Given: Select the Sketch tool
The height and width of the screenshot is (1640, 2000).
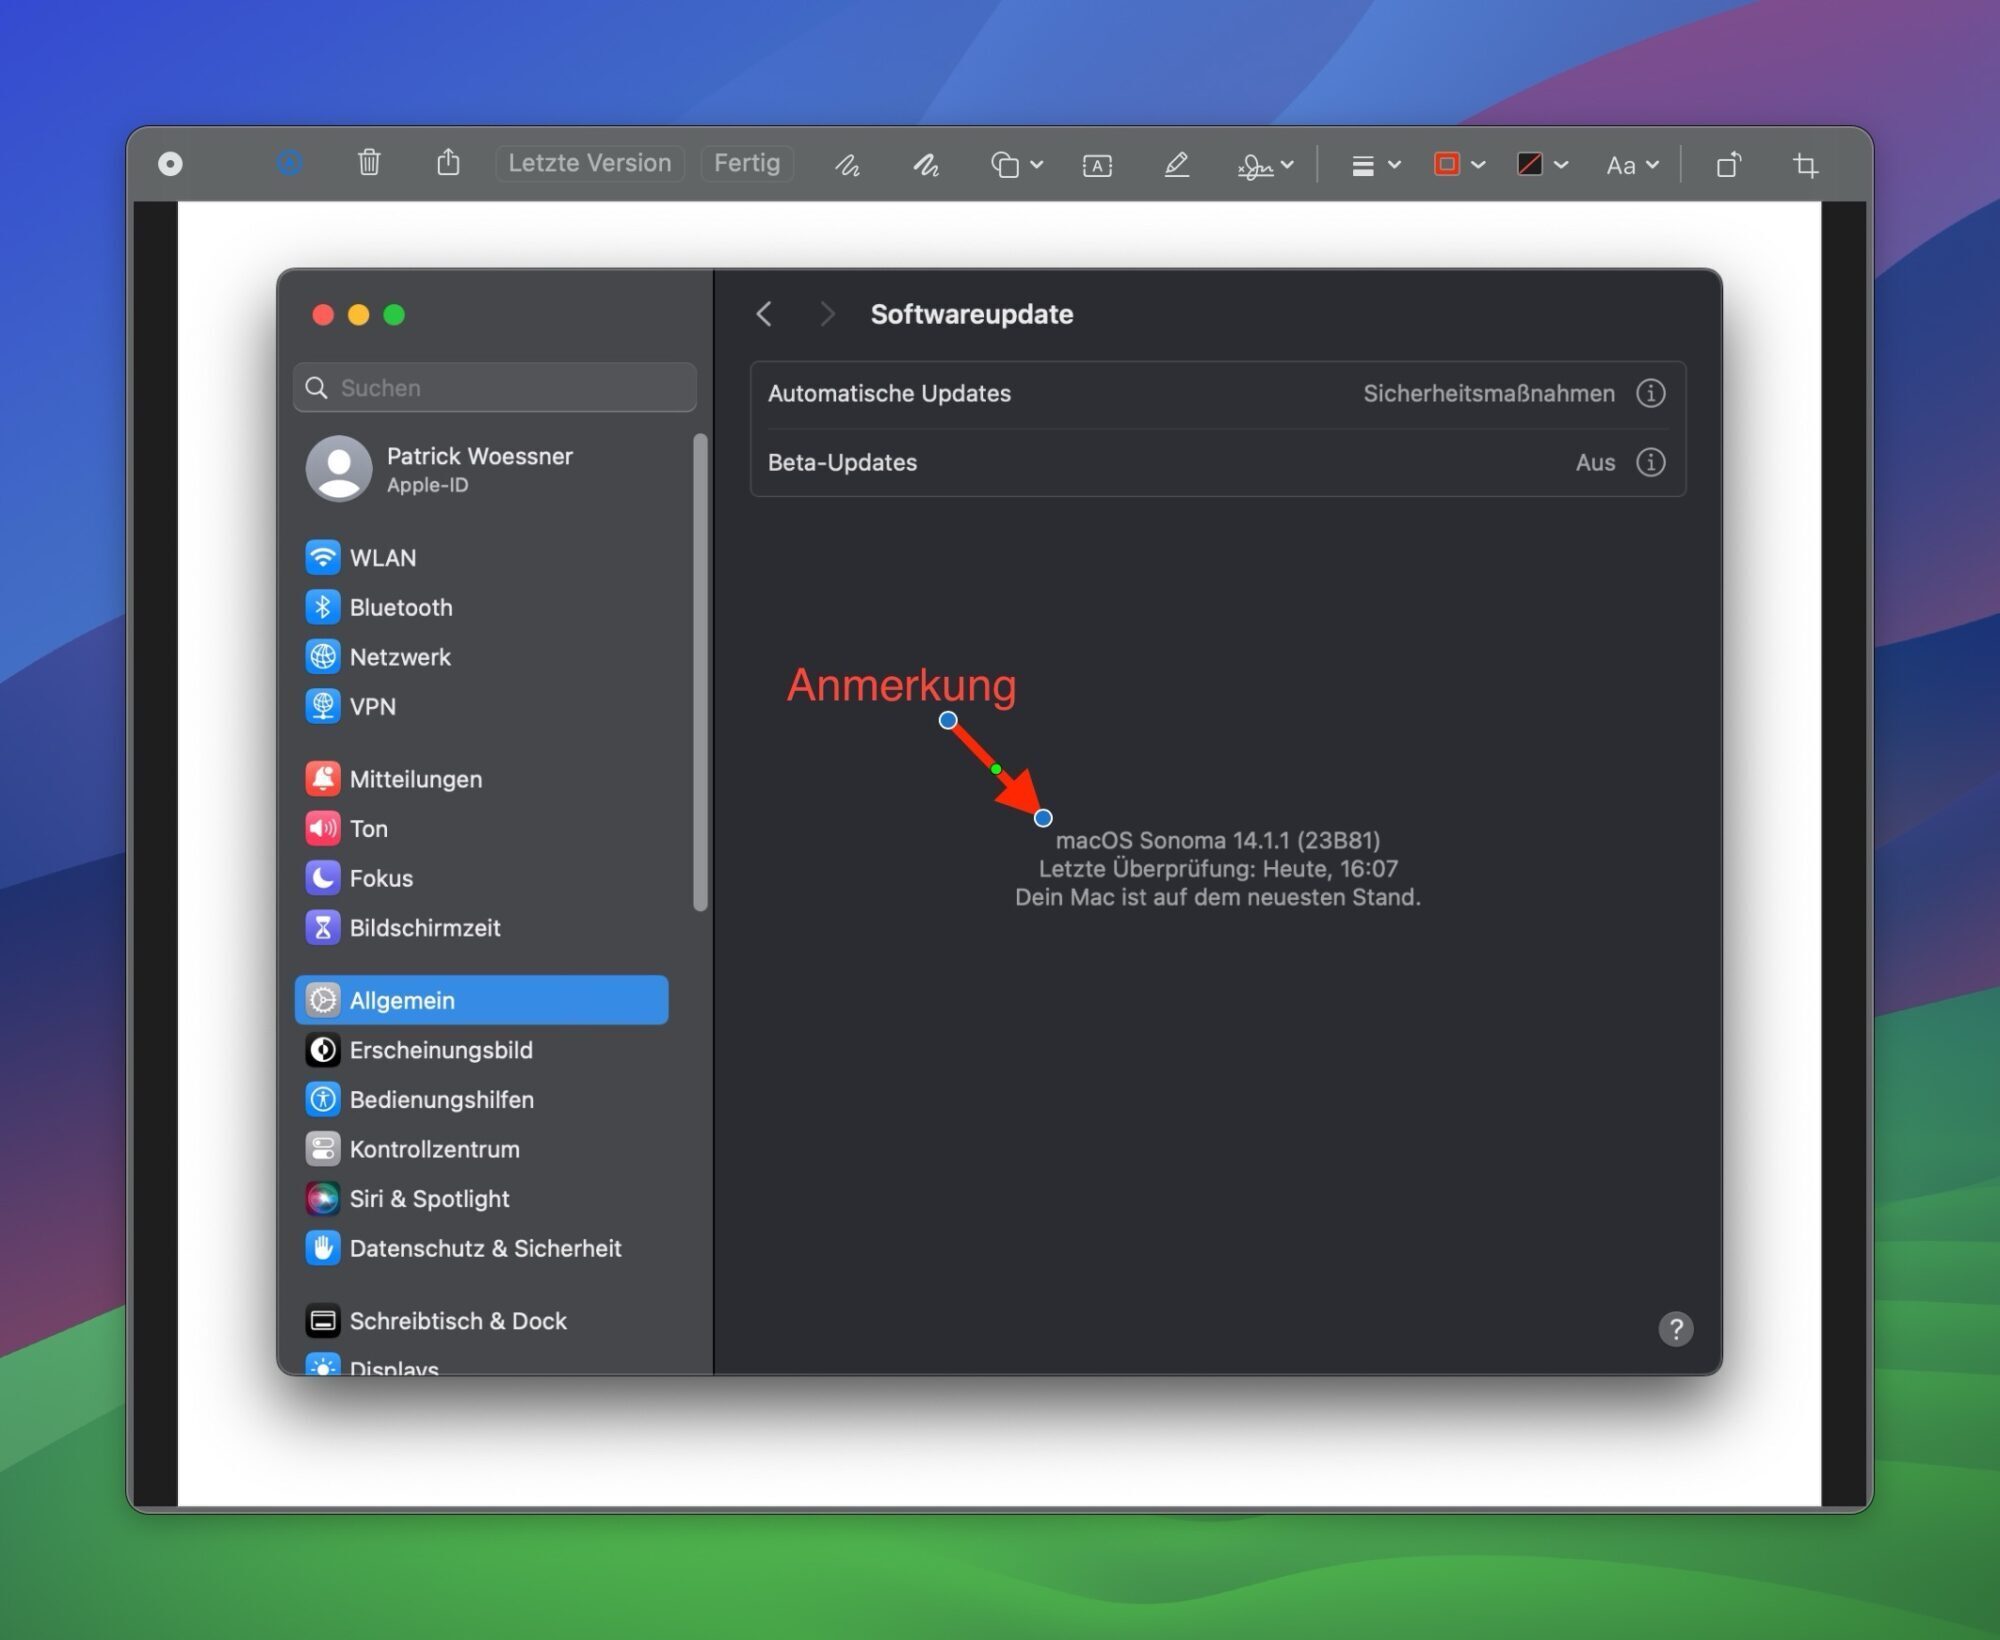Looking at the screenshot, I should 846,164.
